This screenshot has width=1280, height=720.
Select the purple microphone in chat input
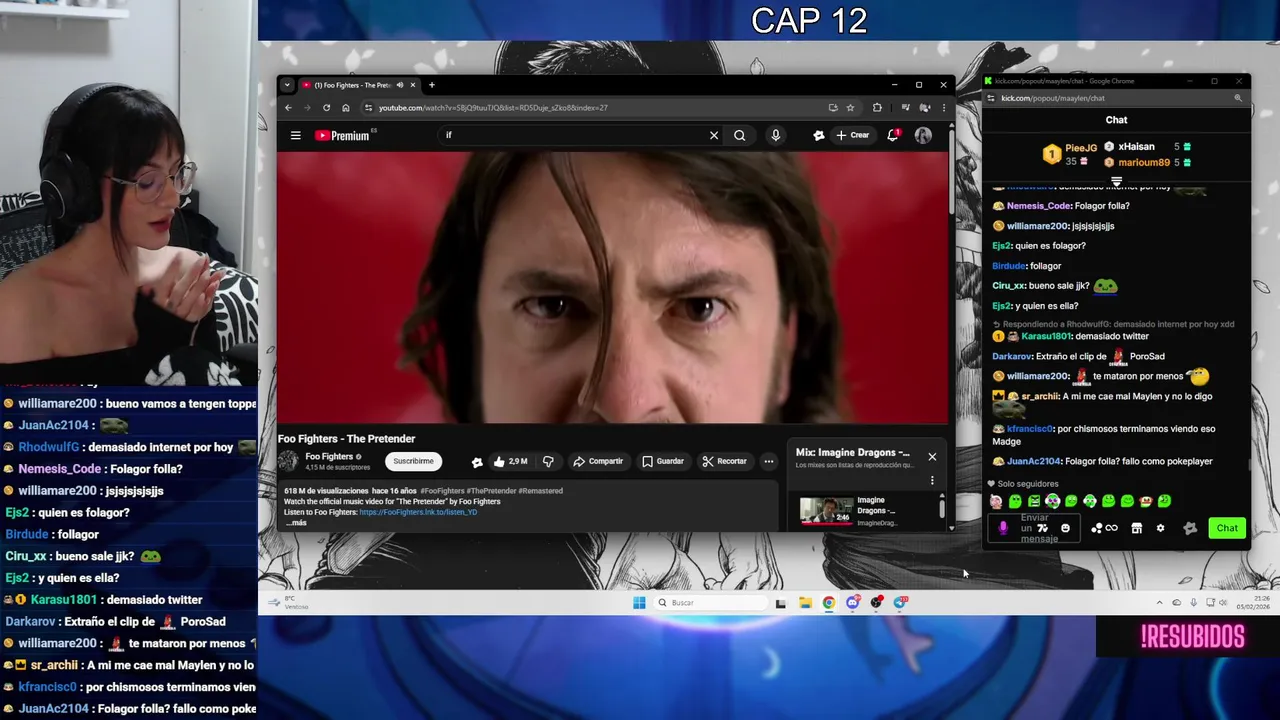pyautogui.click(x=1003, y=528)
